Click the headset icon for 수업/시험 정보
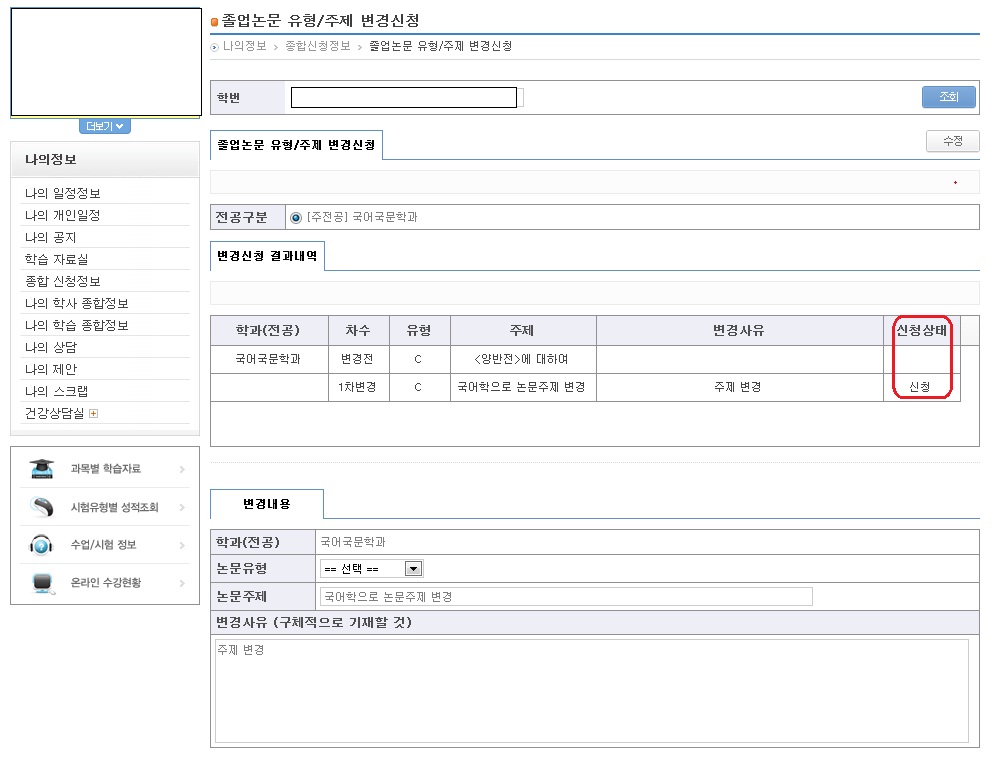Image resolution: width=1006 pixels, height=766 pixels. tap(41, 545)
